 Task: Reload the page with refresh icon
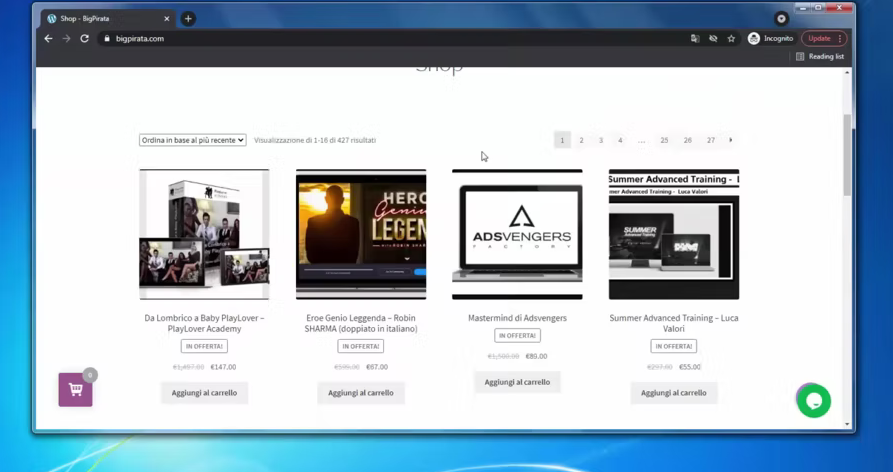[84, 39]
